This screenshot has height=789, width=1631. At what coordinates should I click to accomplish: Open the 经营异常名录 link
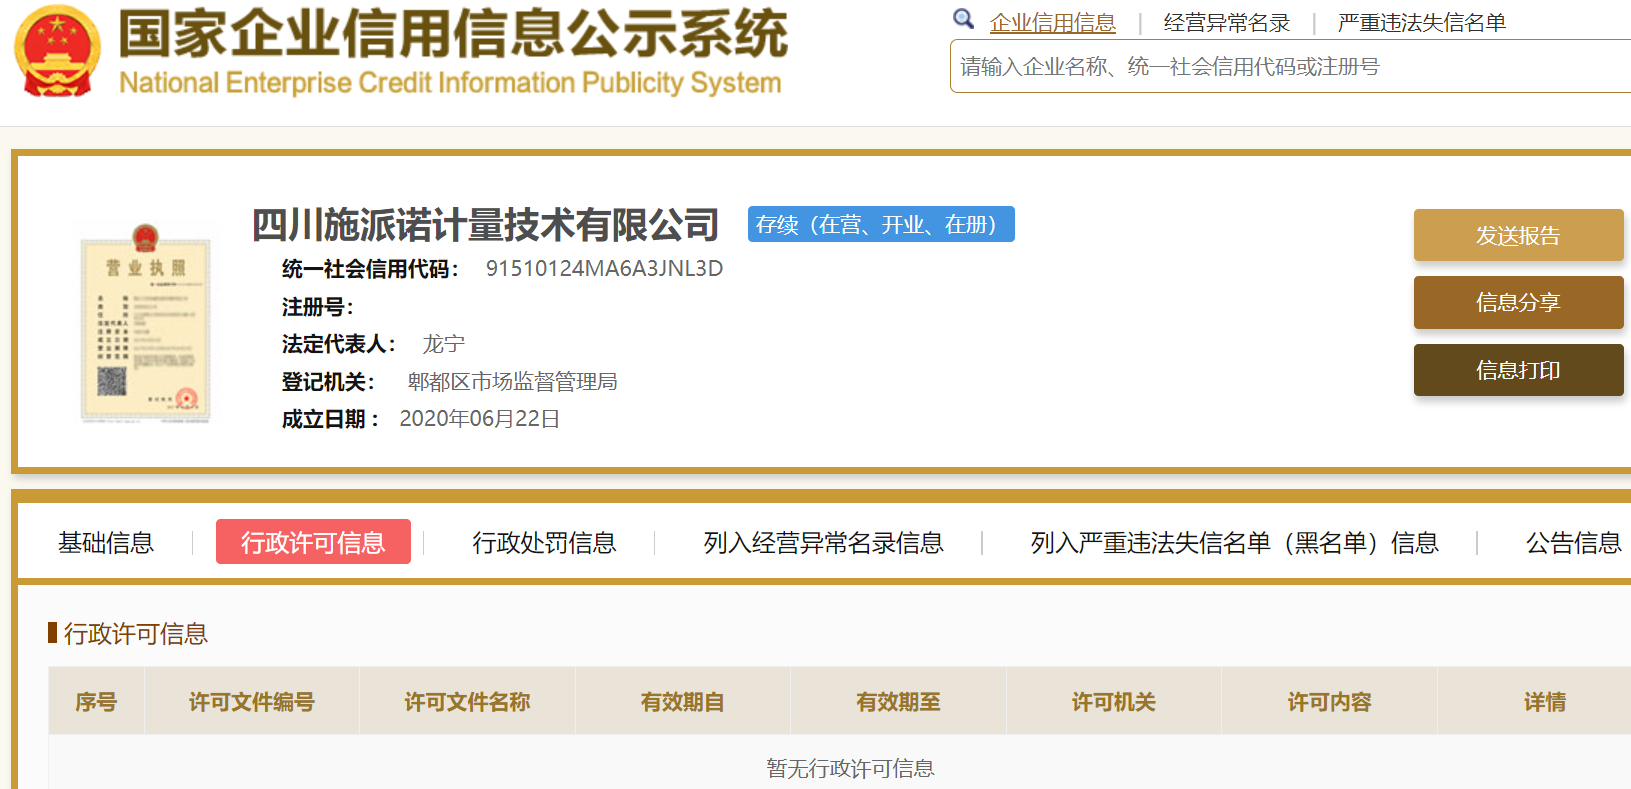tap(1226, 23)
